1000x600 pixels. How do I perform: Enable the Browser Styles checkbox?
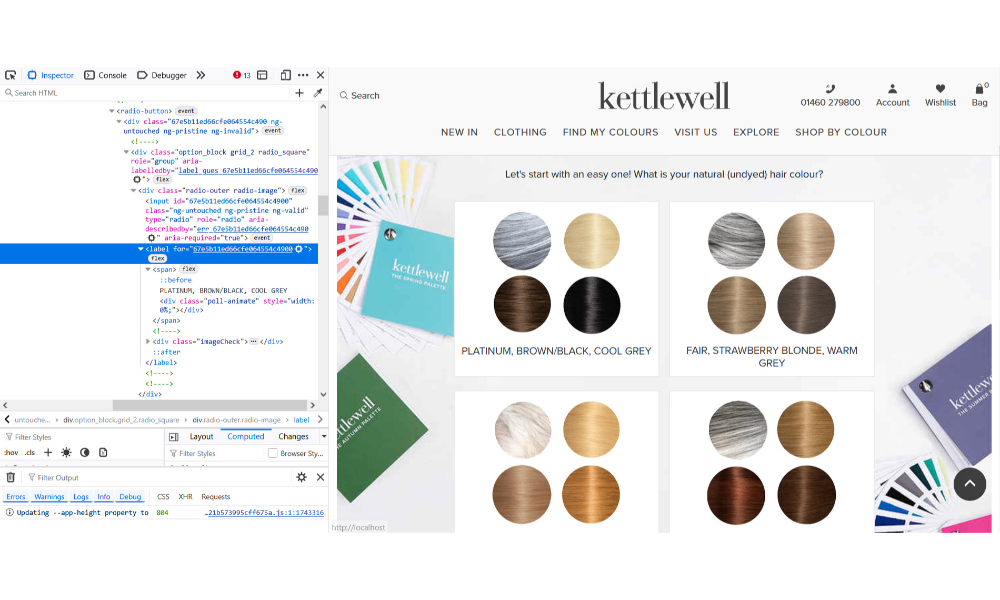coord(273,453)
